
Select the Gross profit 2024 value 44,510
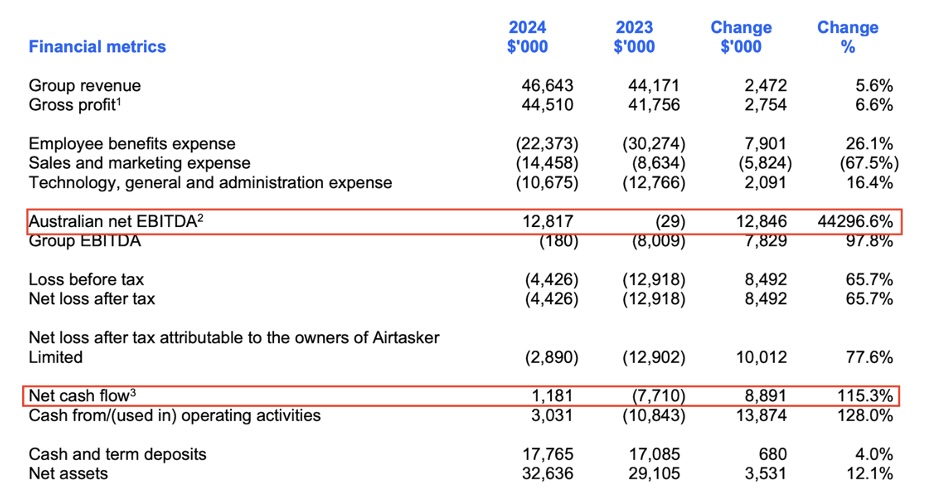(x=547, y=105)
